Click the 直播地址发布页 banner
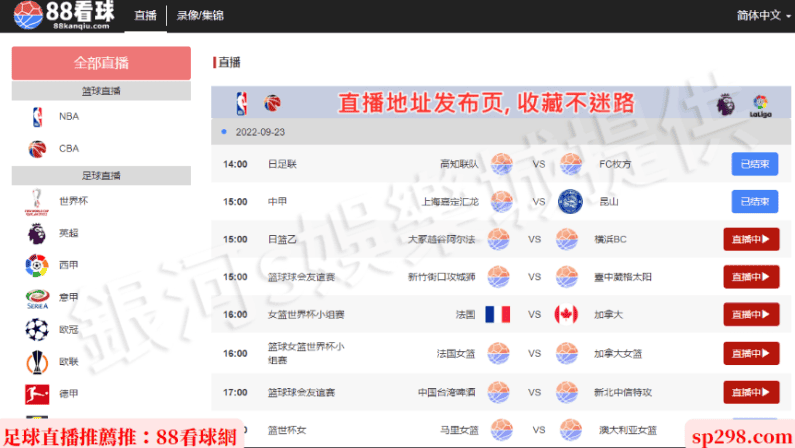The image size is (795, 448). coord(501,102)
